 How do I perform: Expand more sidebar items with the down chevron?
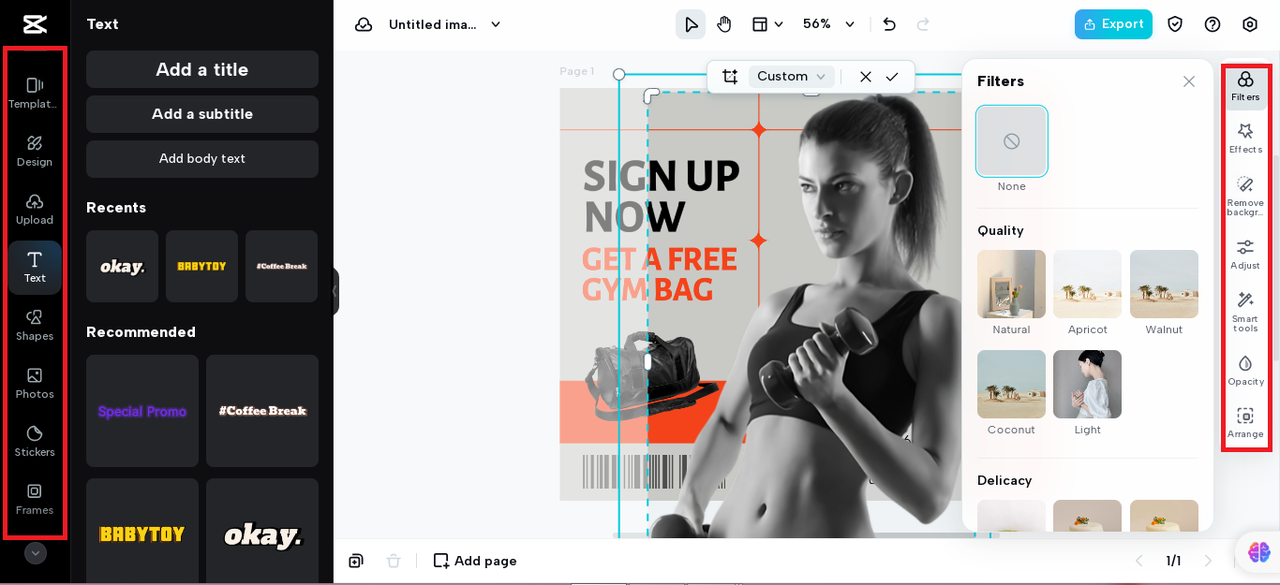point(35,553)
